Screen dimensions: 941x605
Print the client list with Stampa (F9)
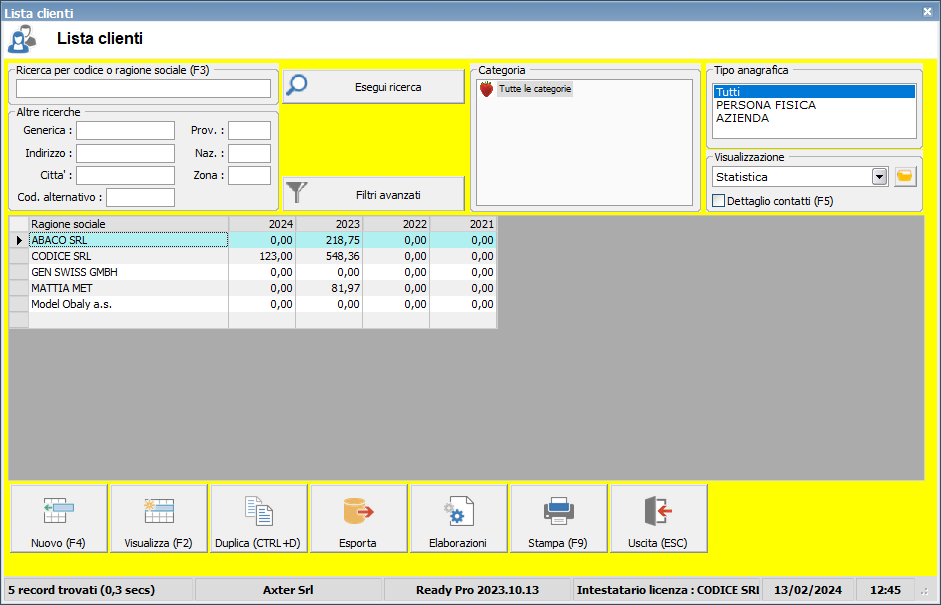coord(558,519)
